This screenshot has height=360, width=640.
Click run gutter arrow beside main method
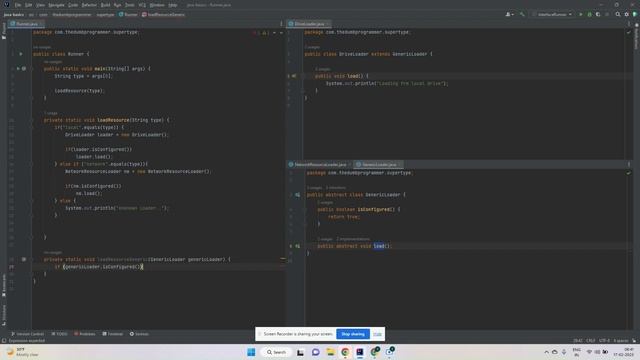[18, 69]
